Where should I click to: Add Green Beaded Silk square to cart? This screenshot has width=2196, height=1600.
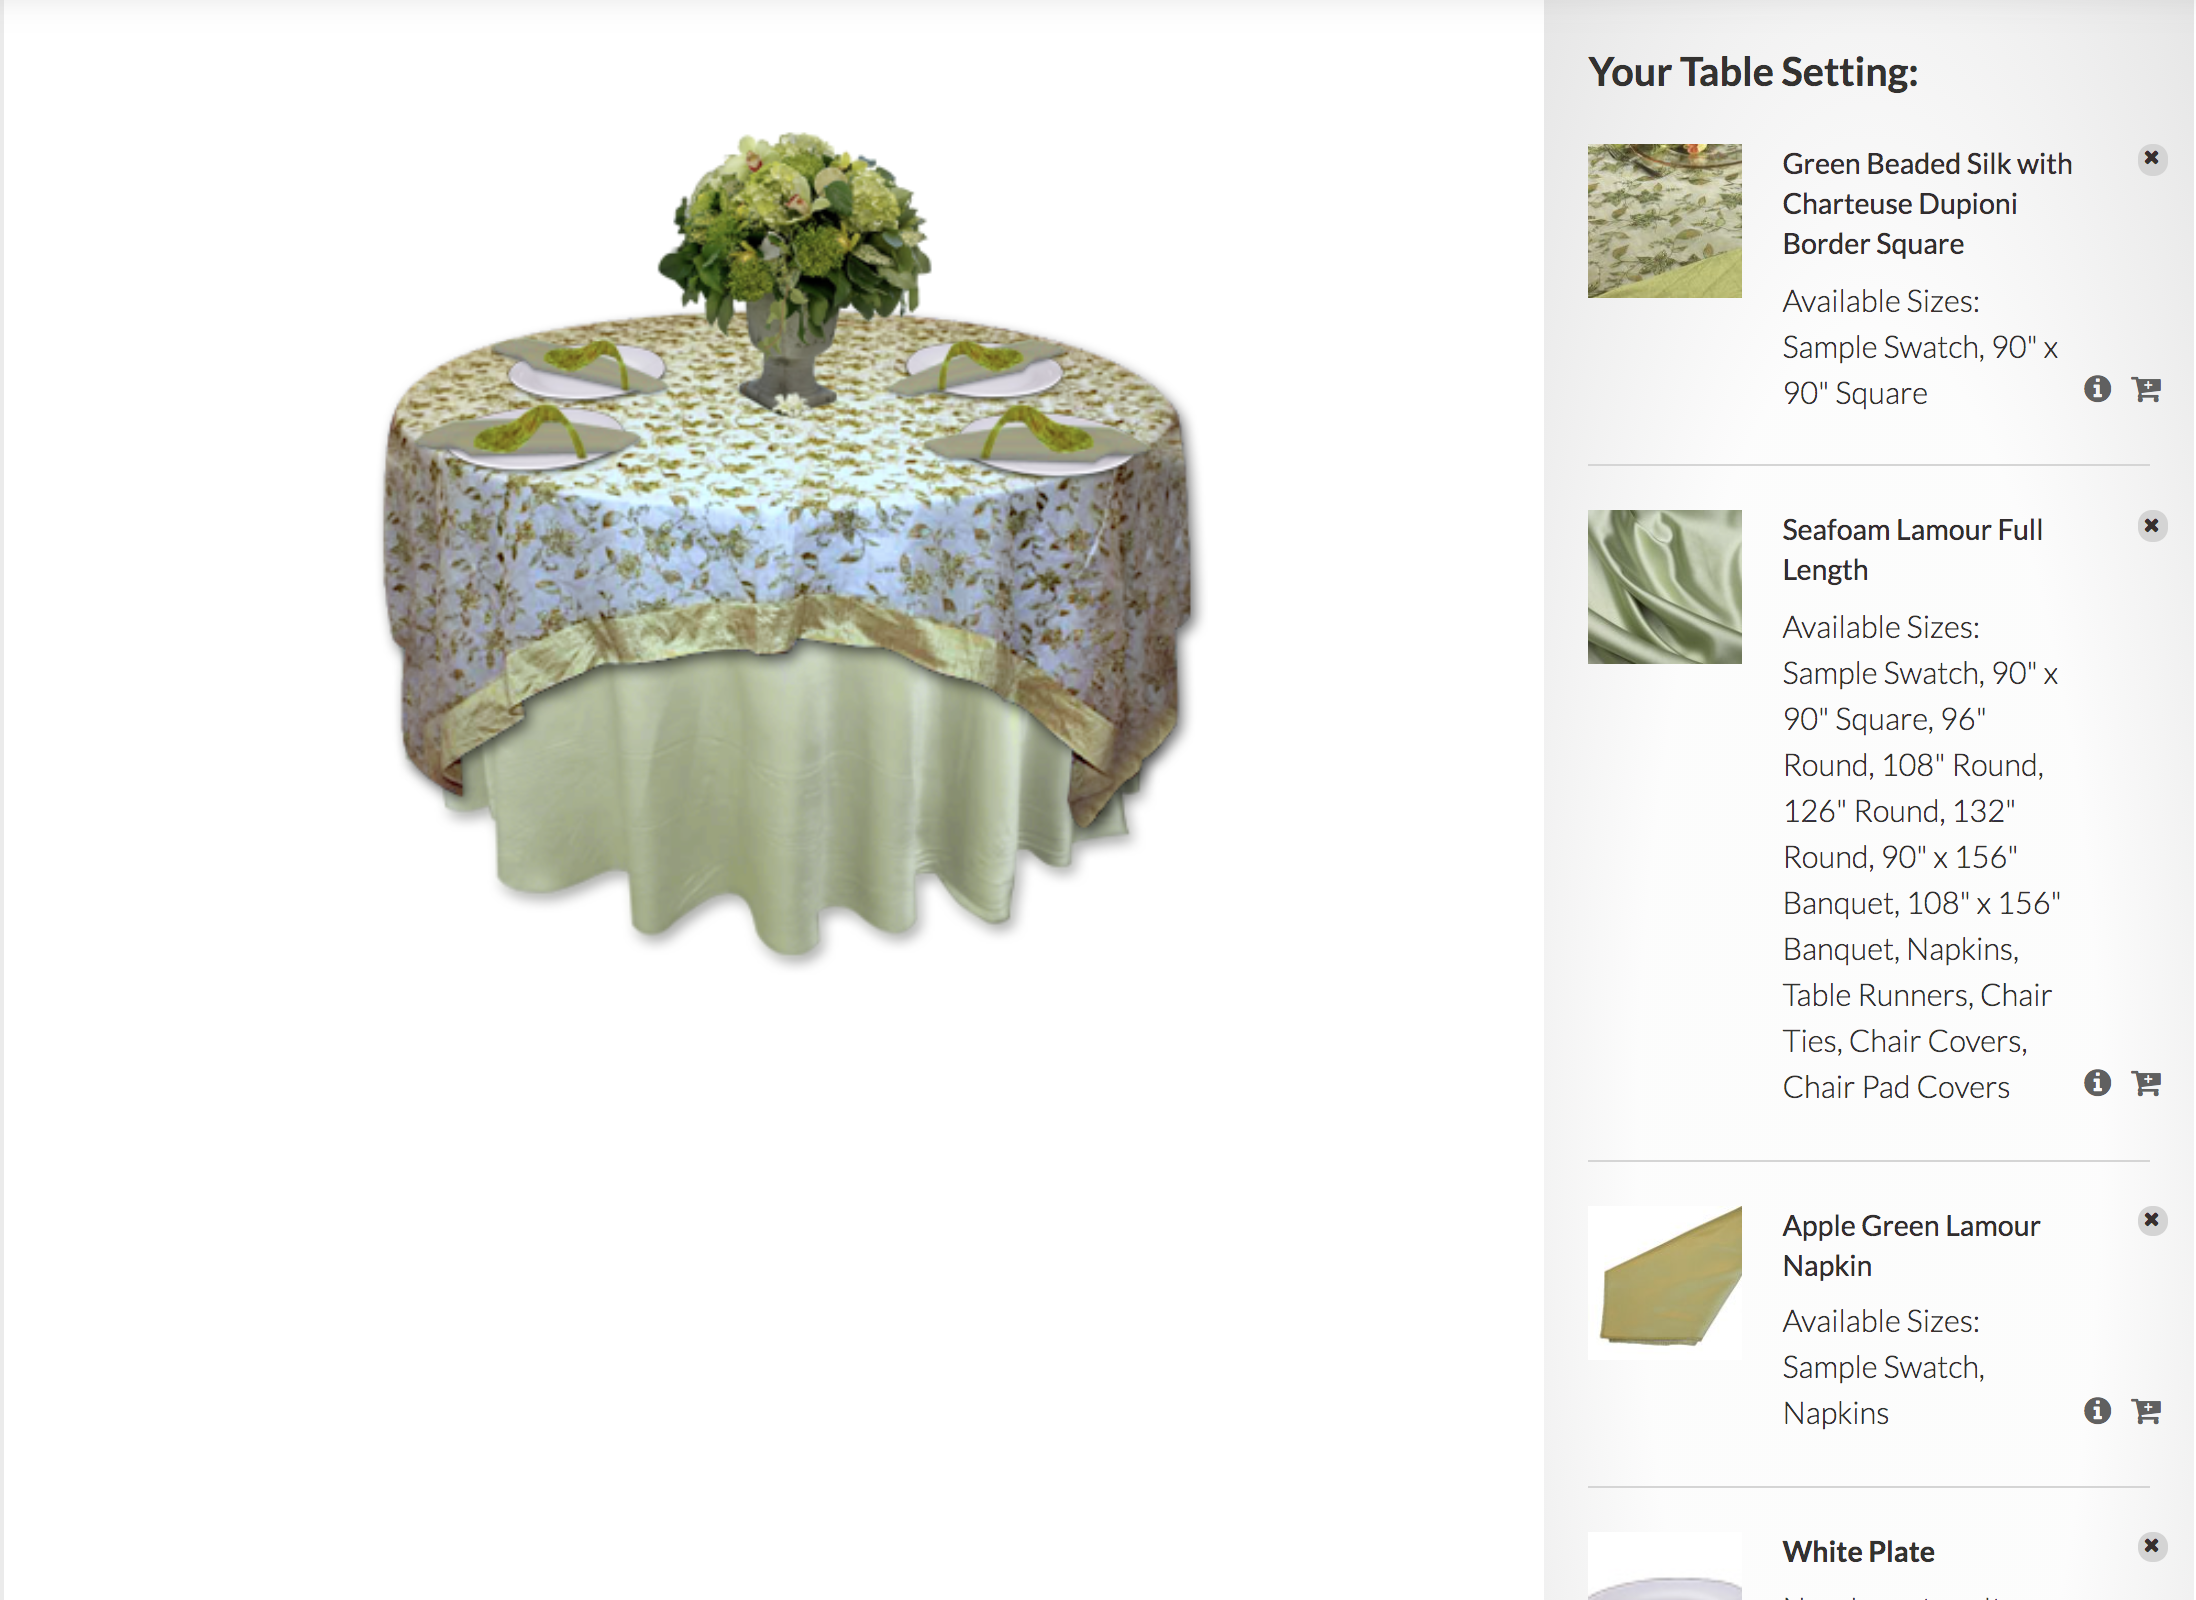[2146, 389]
